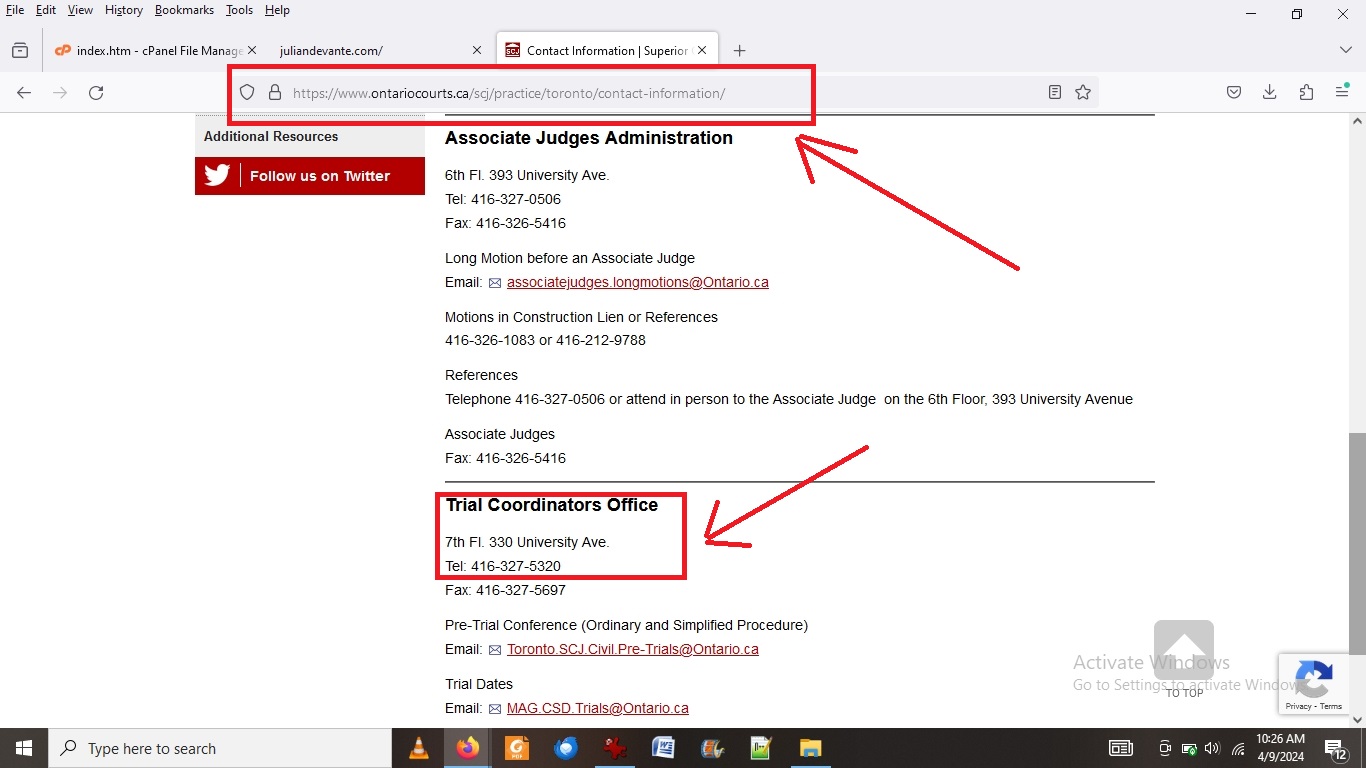Click the Reload page icon
The width and height of the screenshot is (1366, 768).
tap(96, 93)
